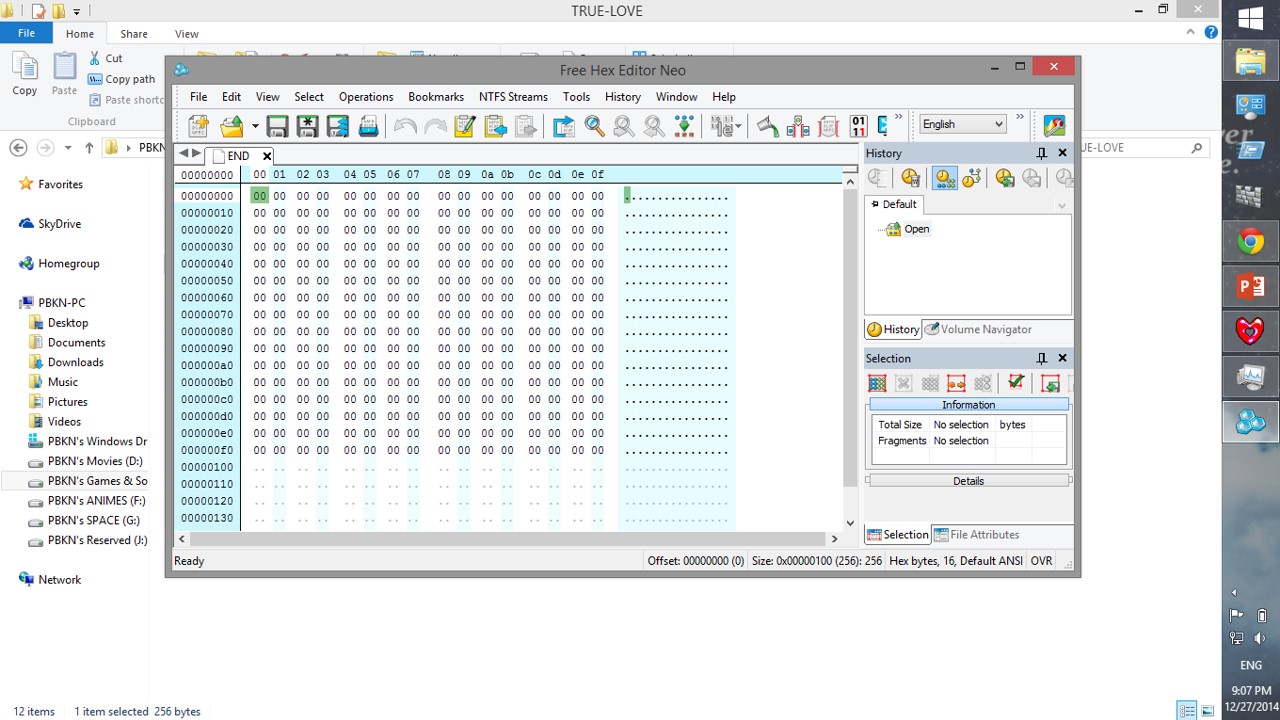This screenshot has height=720, width=1280.
Task: Click the Find magnifier icon in toolbar
Action: tap(594, 126)
